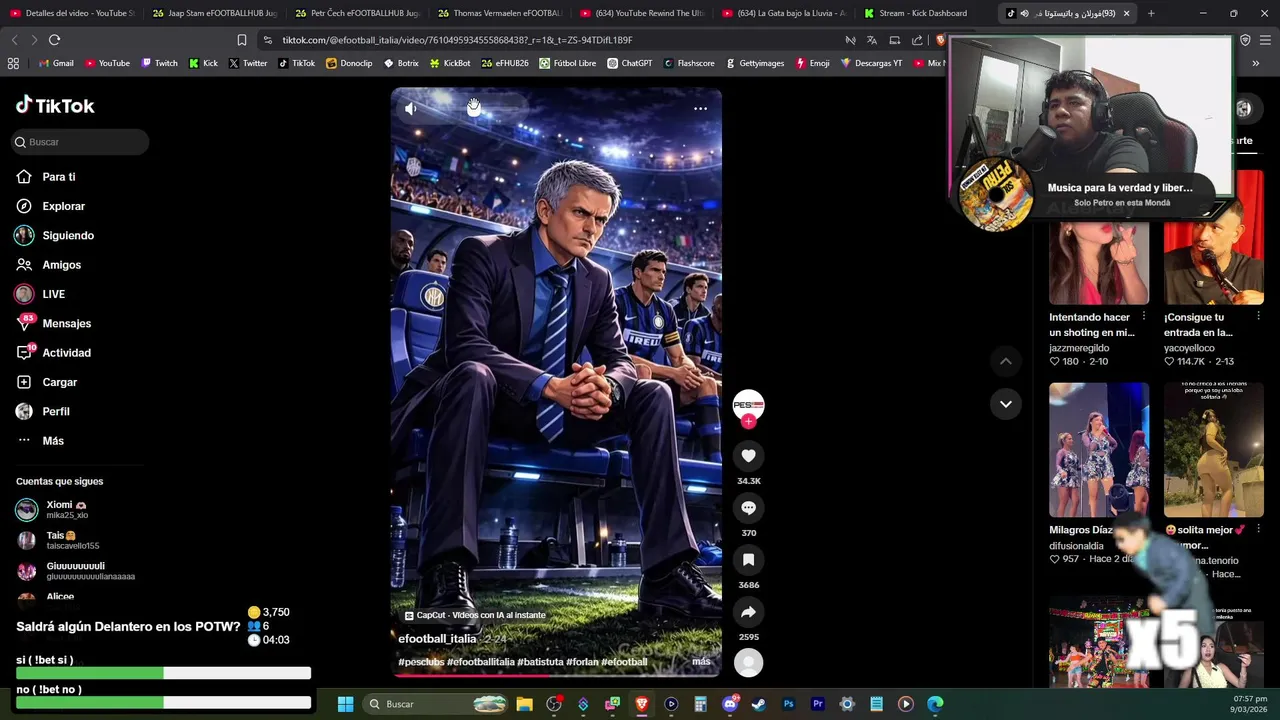Image resolution: width=1280 pixels, height=720 pixels.
Task: Switch to Jaap Stam eFOOTBALLHUB tab
Action: tap(214, 13)
